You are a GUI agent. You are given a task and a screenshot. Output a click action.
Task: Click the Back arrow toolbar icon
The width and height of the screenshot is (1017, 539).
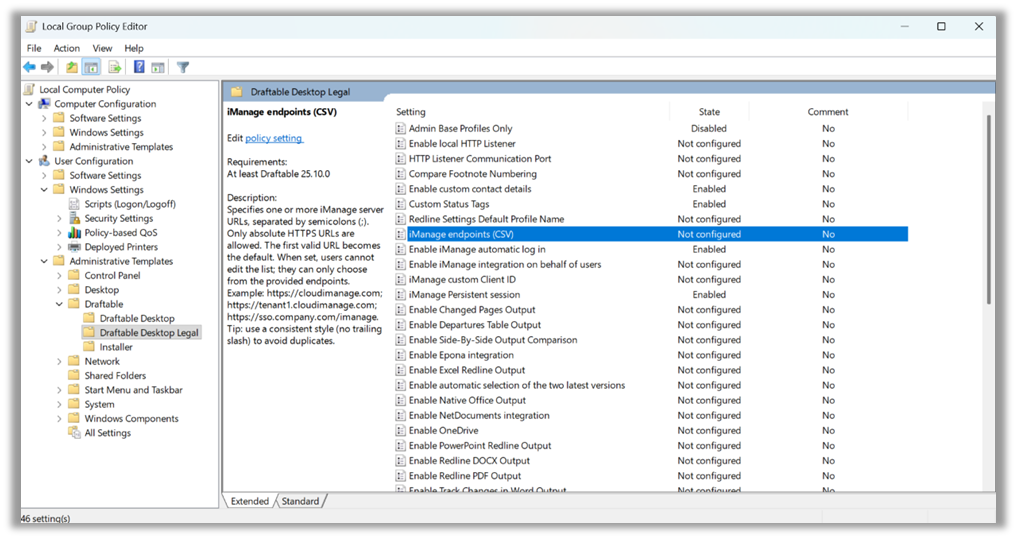click(29, 67)
